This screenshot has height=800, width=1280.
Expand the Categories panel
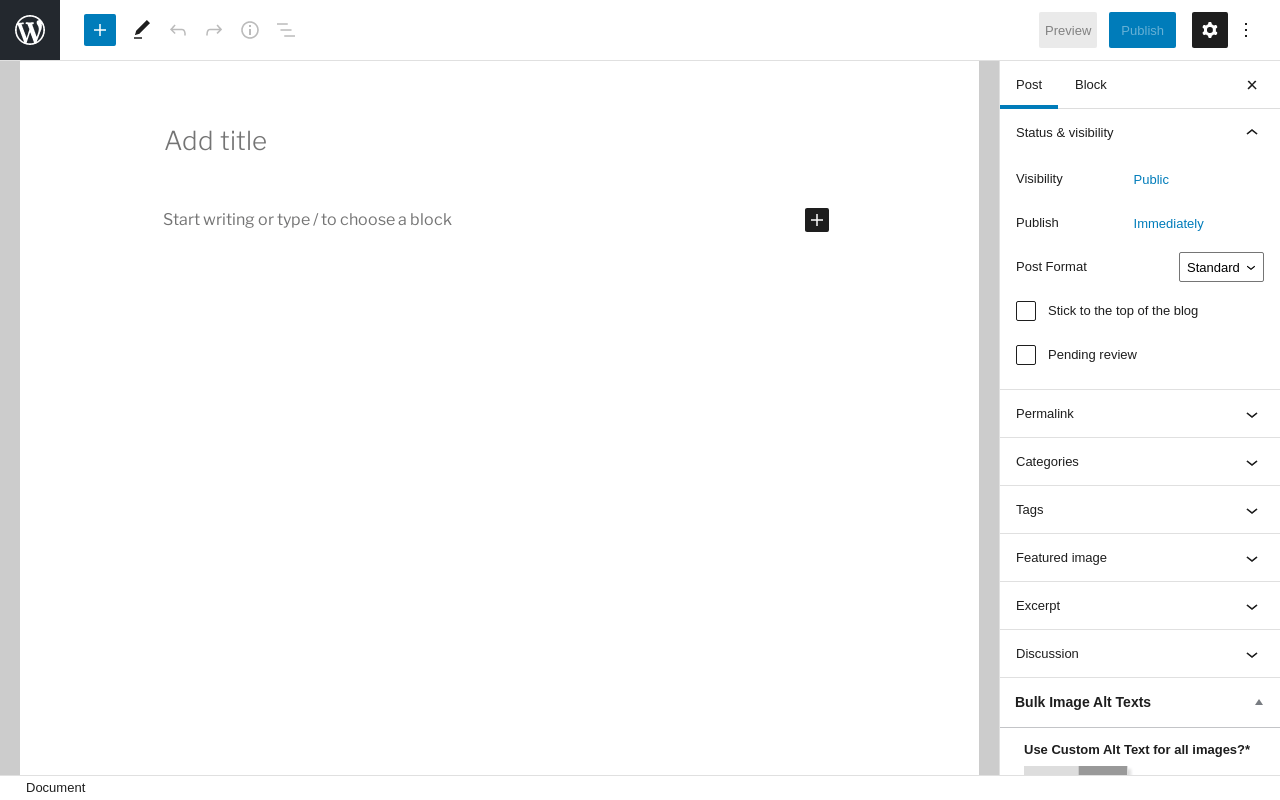1140,462
